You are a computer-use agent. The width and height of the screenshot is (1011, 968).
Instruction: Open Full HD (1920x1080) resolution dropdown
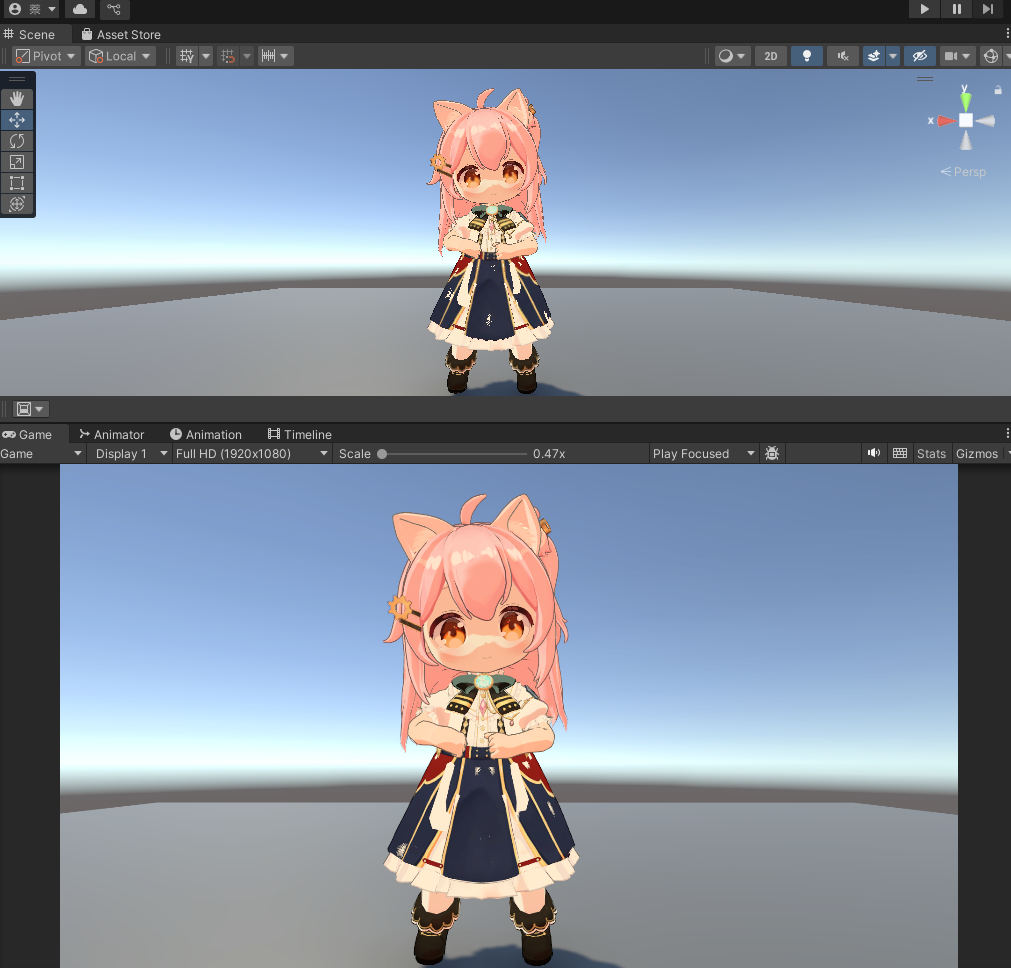[x=251, y=453]
